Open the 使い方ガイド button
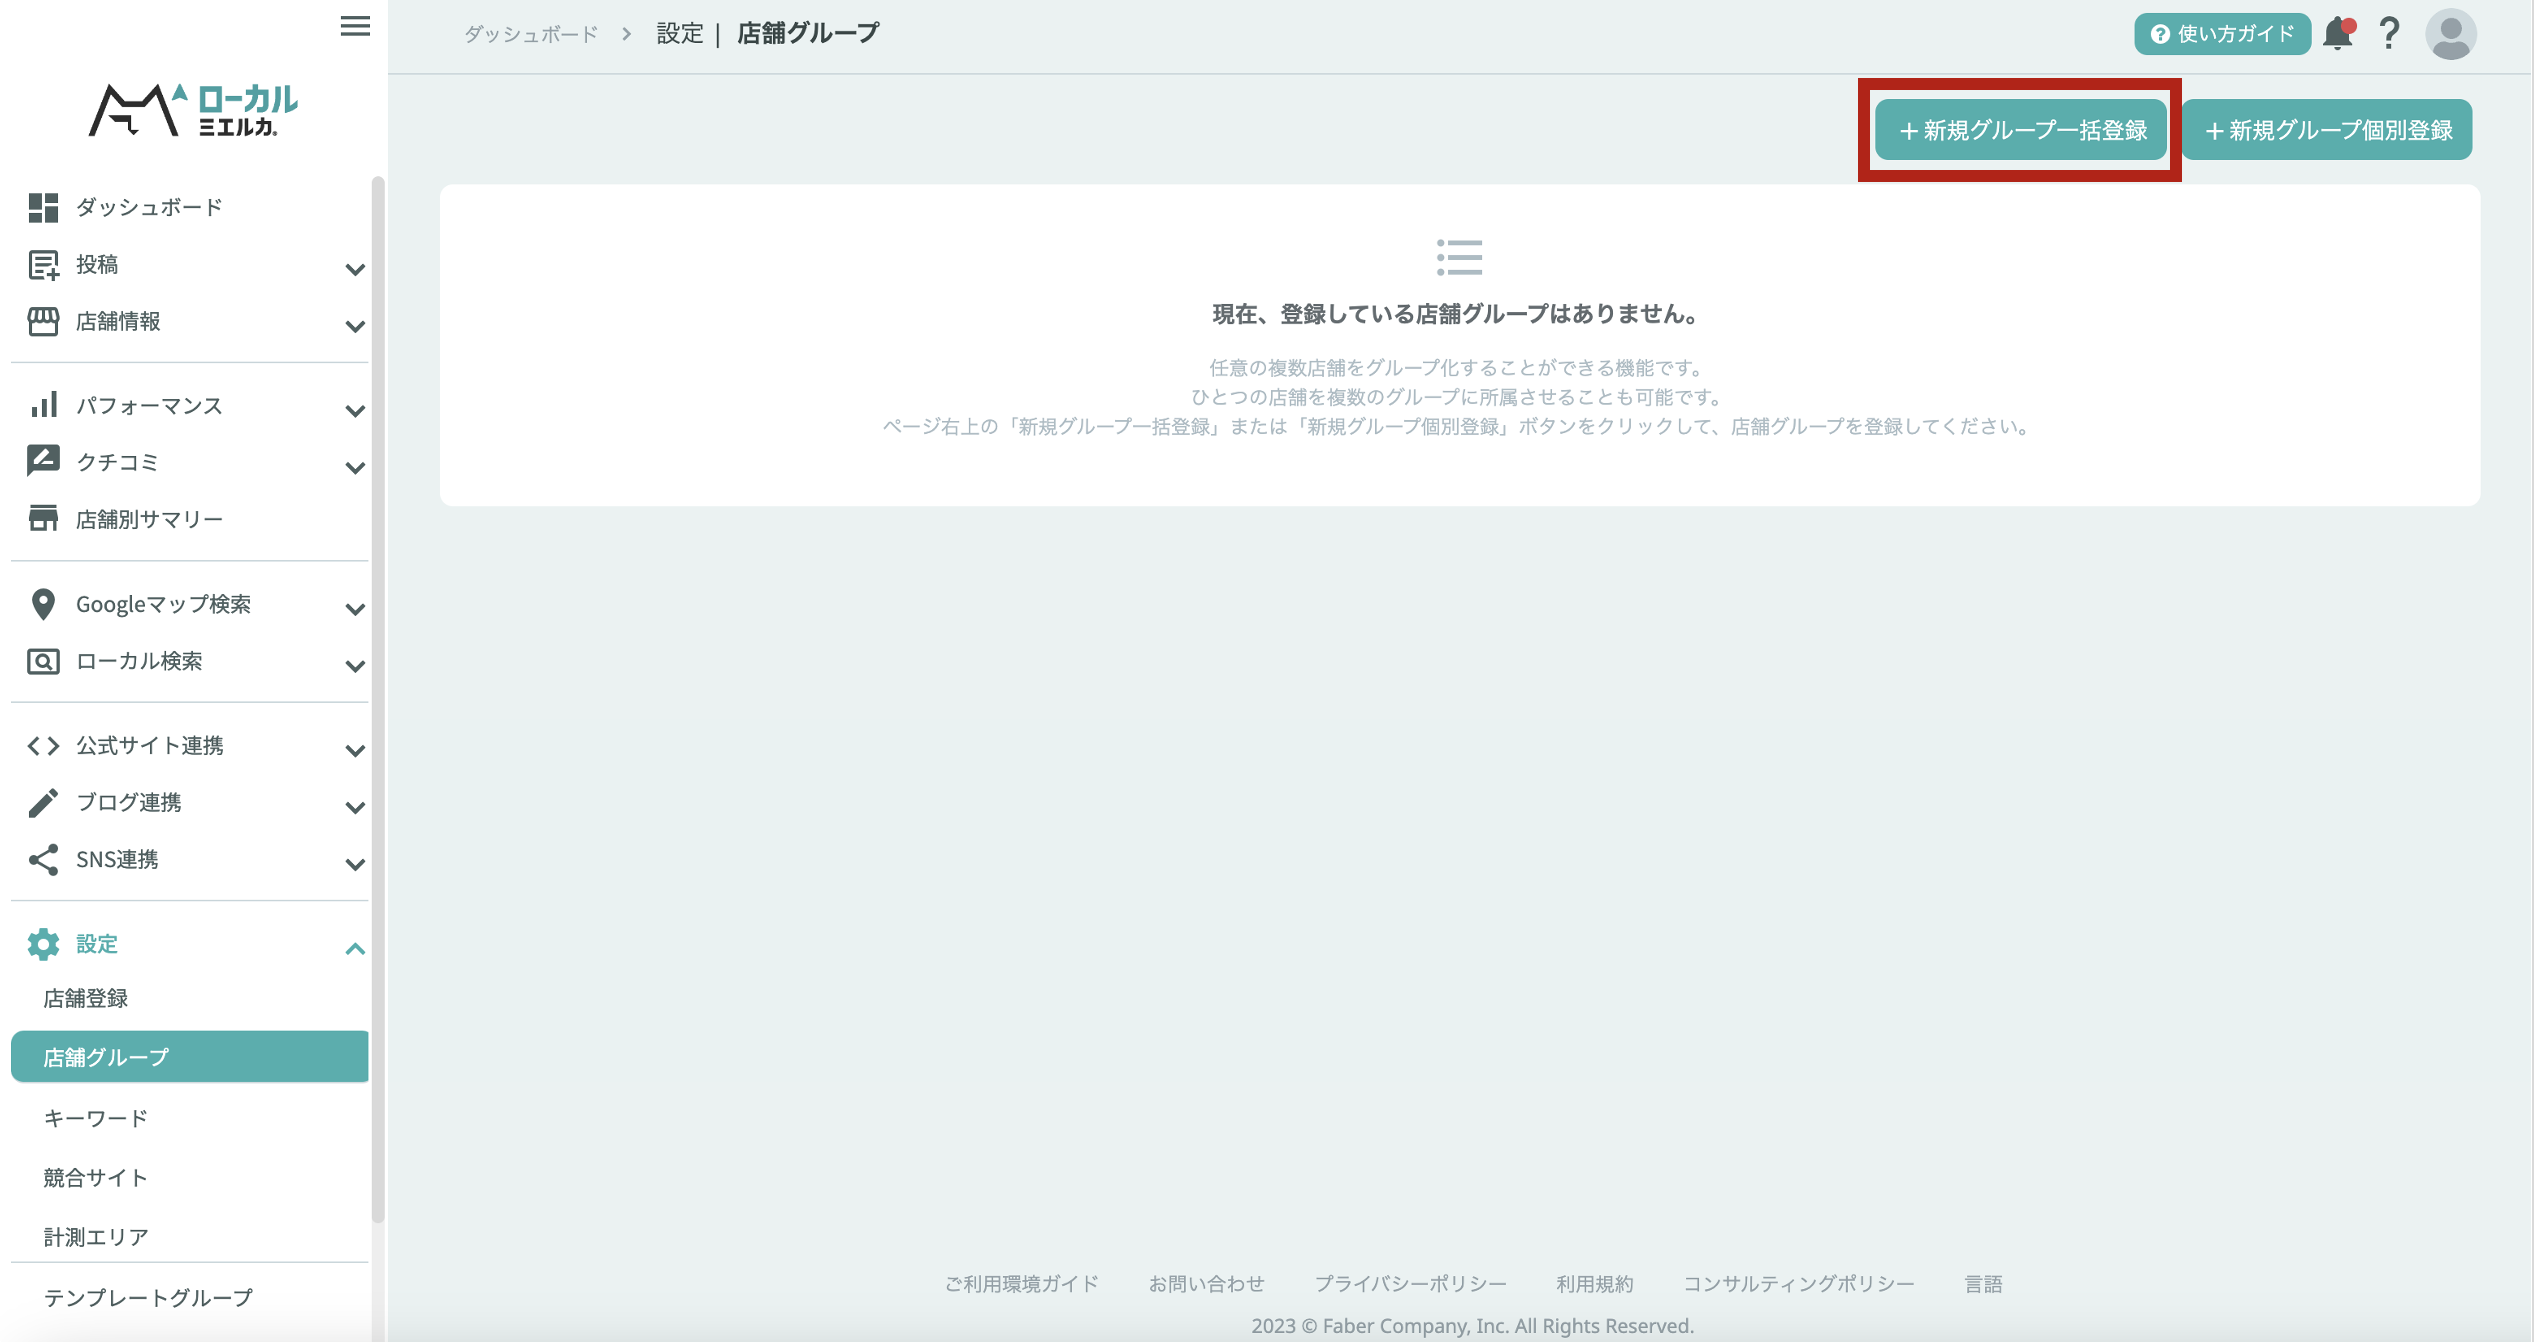The width and height of the screenshot is (2534, 1342). (x=2222, y=34)
